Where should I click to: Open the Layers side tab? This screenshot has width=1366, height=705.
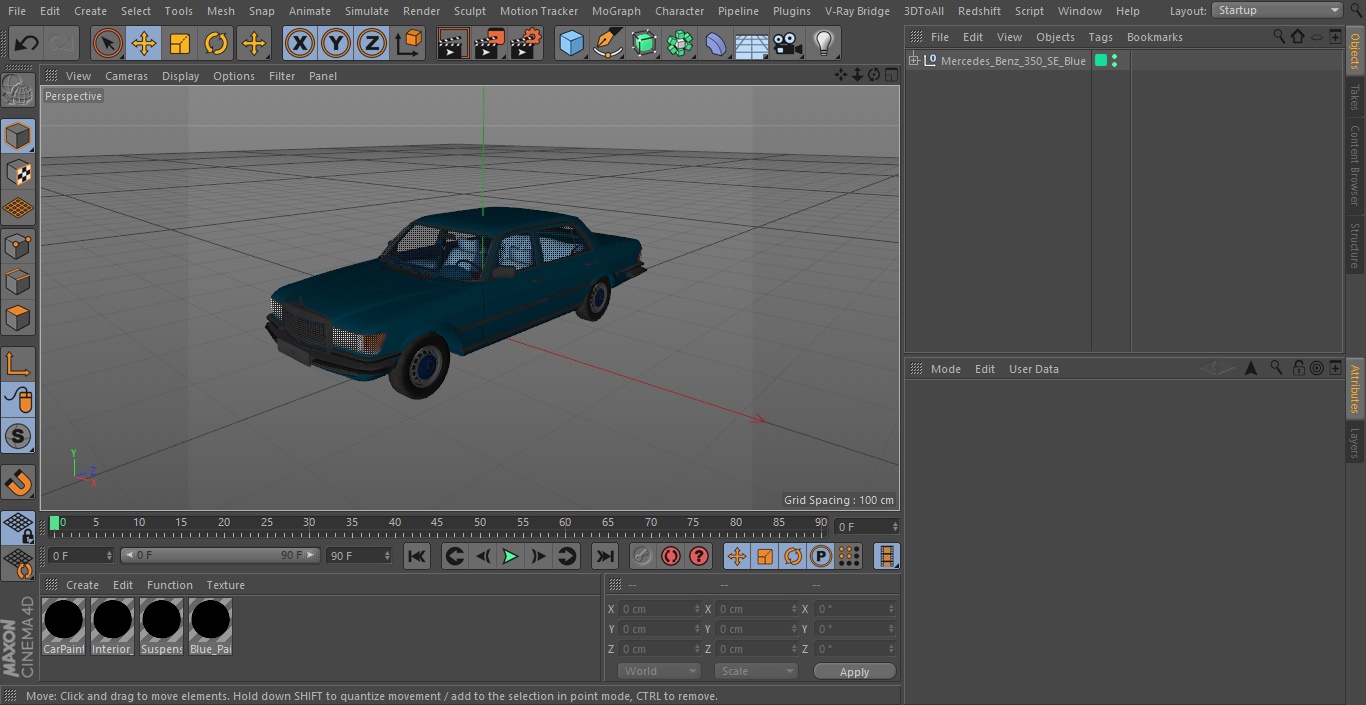point(1355,443)
